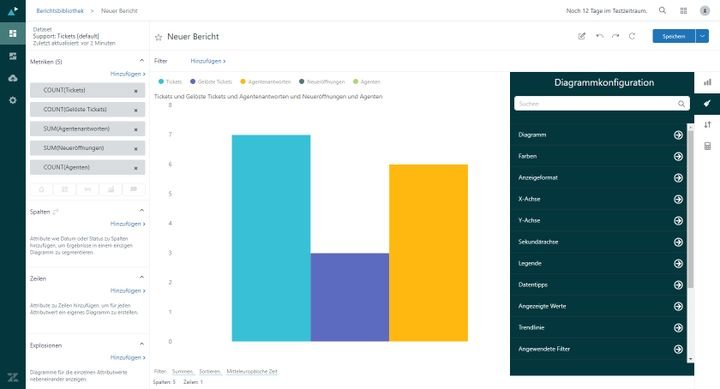The image size is (720, 389).
Task: Click the Suchen field in Diagrammkonfiguration
Action: point(602,104)
